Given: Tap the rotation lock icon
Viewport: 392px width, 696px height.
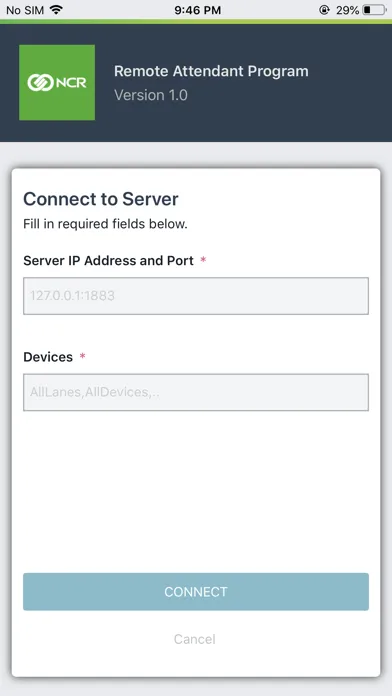Looking at the screenshot, I should click(x=325, y=10).
